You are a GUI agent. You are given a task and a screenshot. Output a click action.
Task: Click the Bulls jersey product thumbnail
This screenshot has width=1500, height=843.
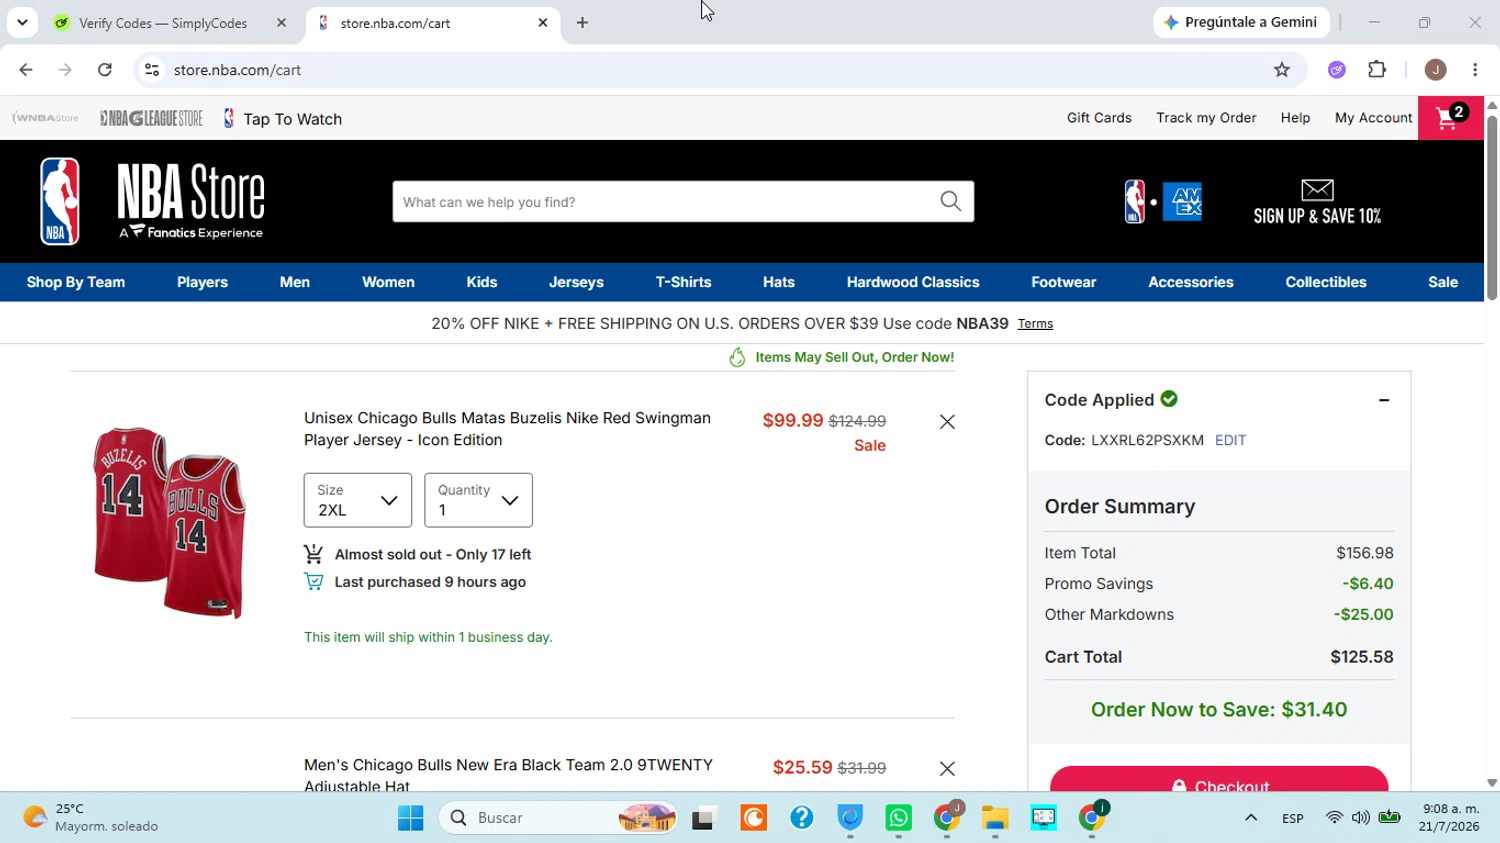(x=168, y=522)
